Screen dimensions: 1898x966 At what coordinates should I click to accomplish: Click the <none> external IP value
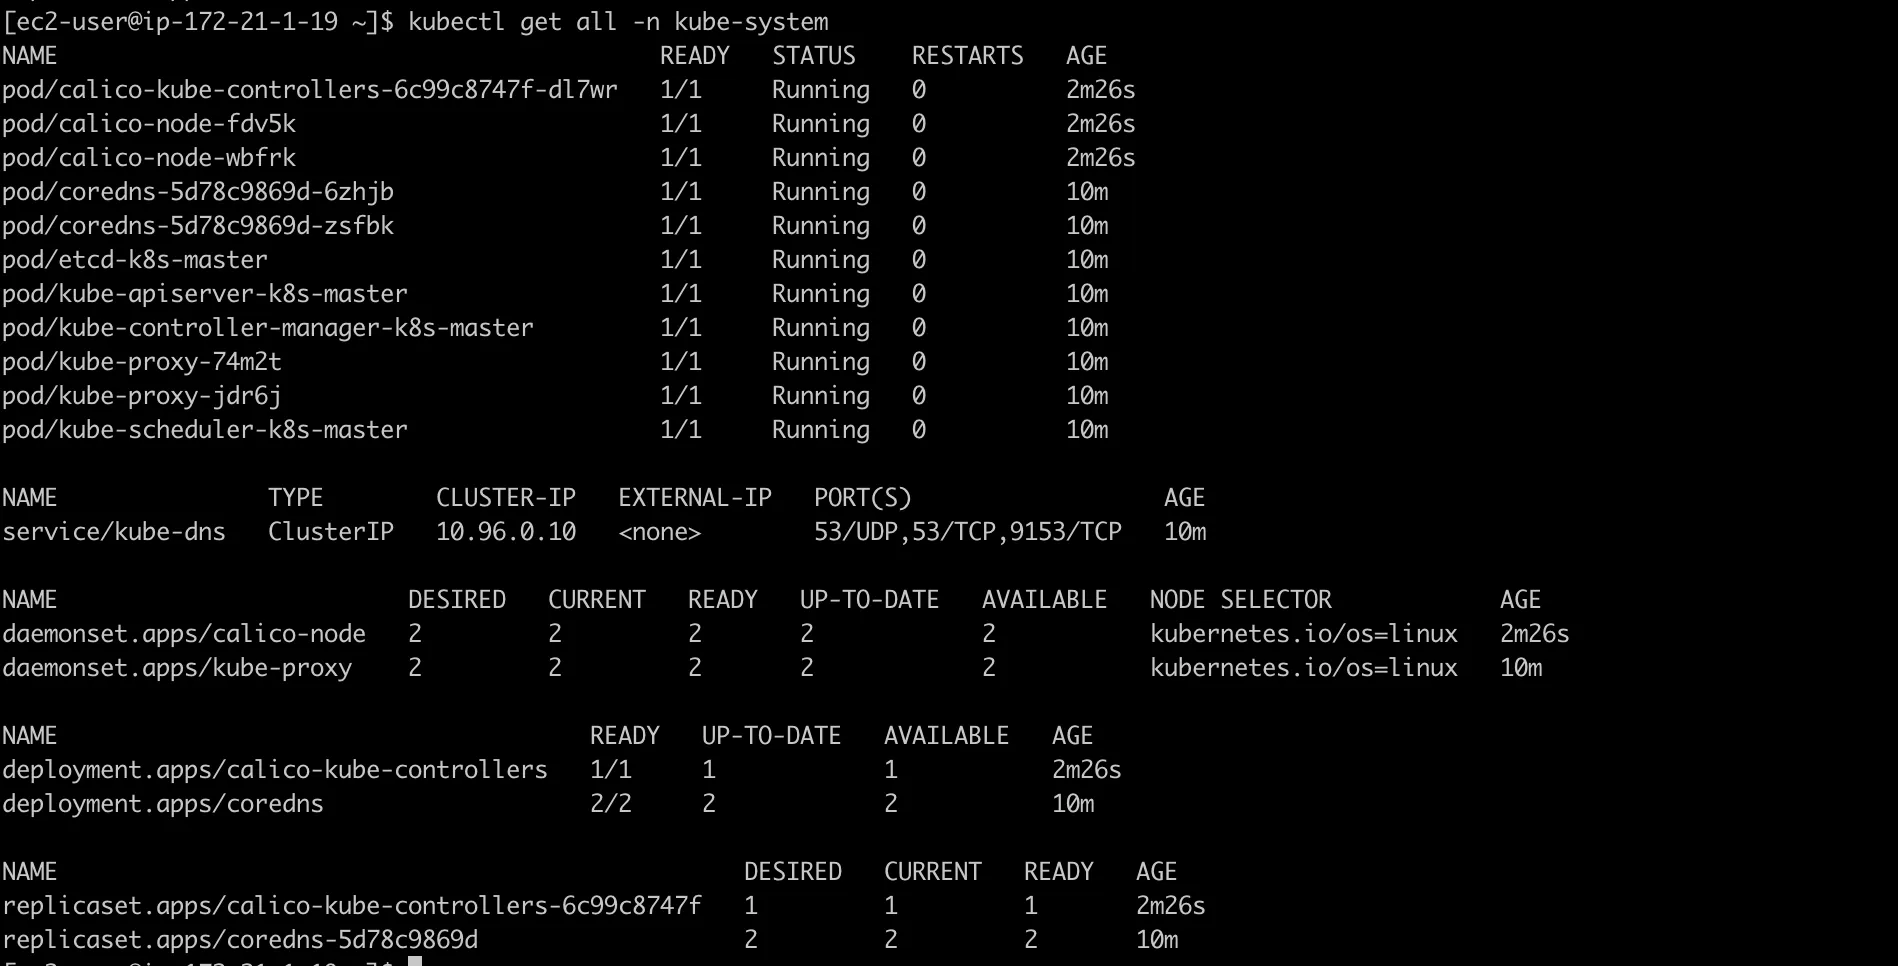pyautogui.click(x=660, y=532)
